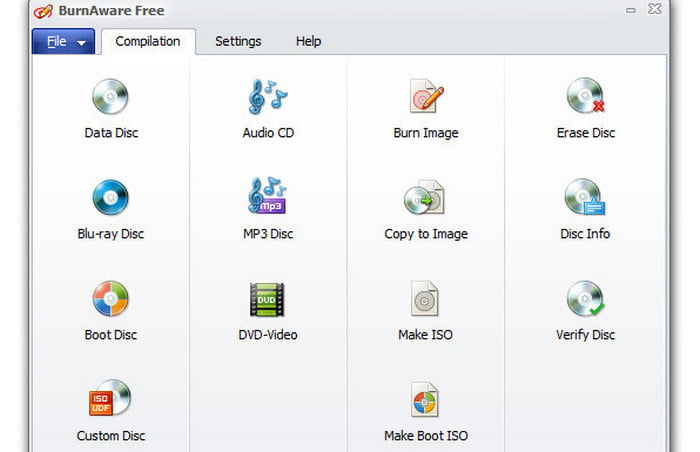This screenshot has width=700, height=452.
Task: Create an MP3 Disc project
Action: (268, 209)
